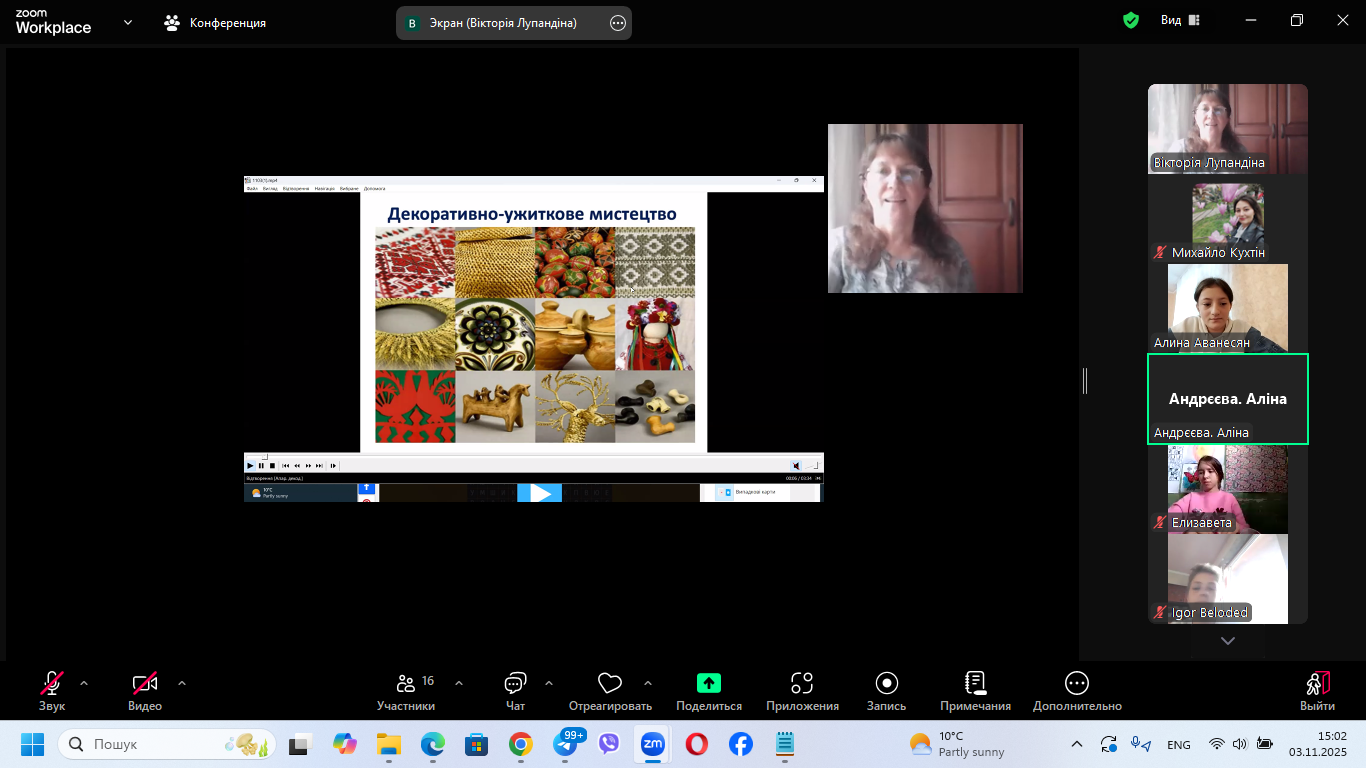Turn on the camera with Видео
This screenshot has width=1366, height=768.
pos(145,690)
